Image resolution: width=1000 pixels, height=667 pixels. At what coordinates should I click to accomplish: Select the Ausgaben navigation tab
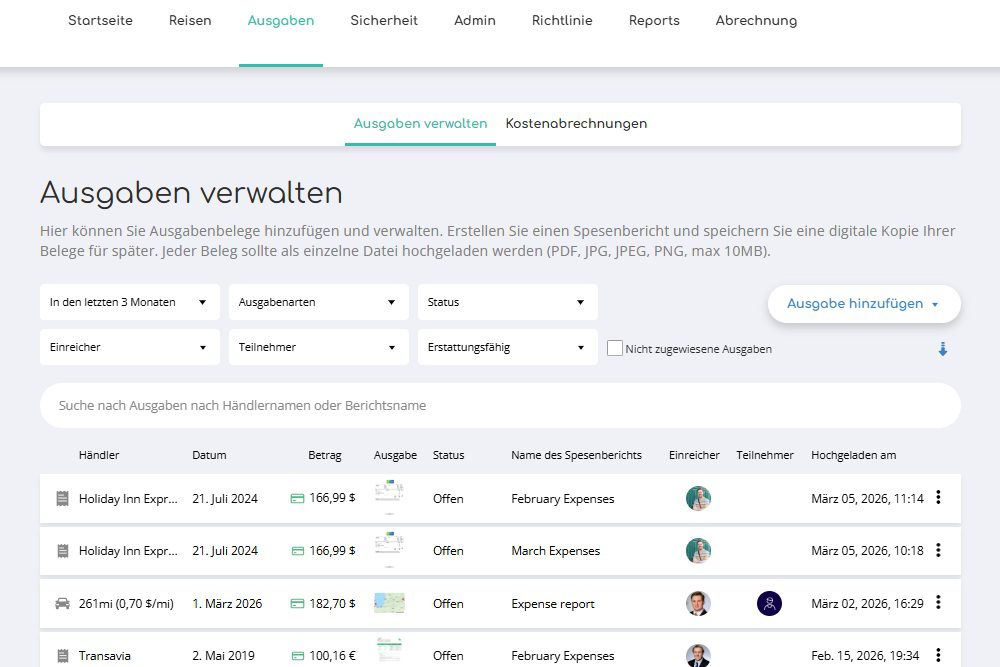281,20
